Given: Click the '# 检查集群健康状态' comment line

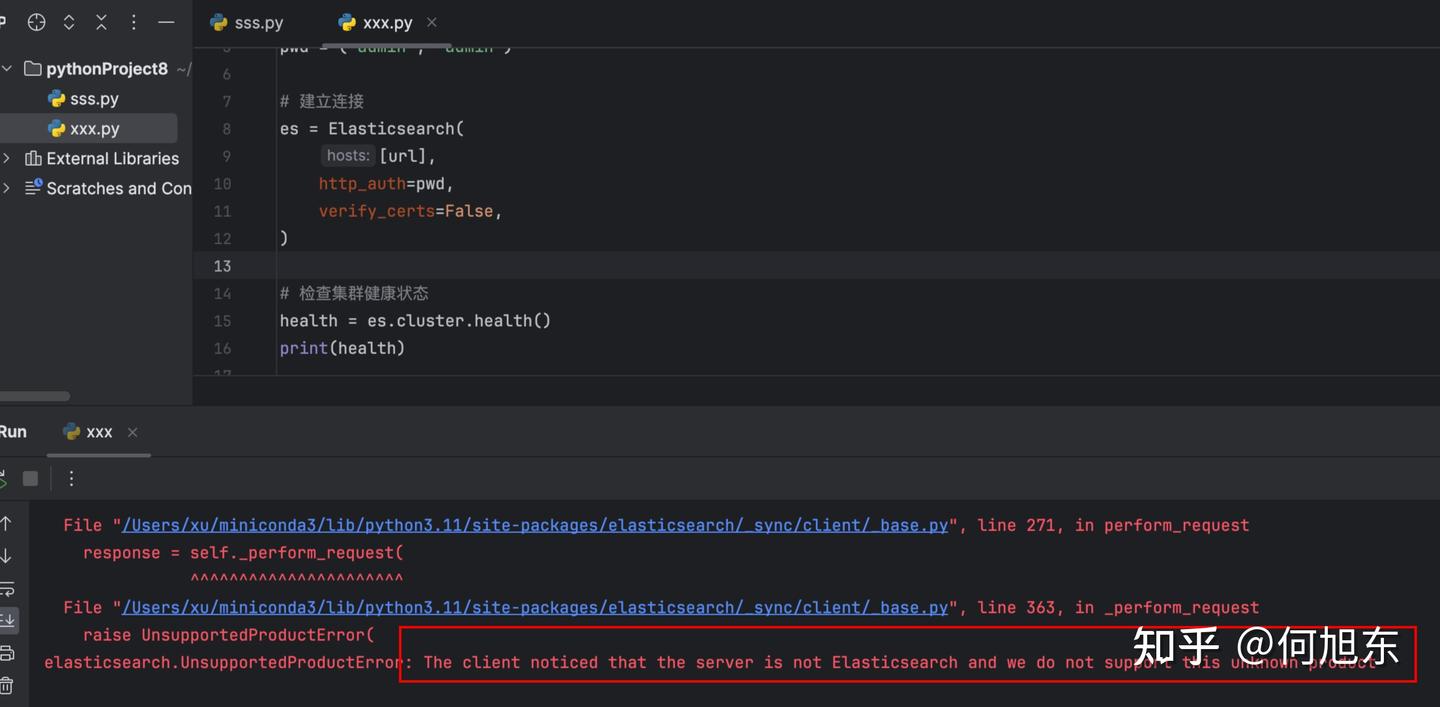Looking at the screenshot, I should 354,293.
